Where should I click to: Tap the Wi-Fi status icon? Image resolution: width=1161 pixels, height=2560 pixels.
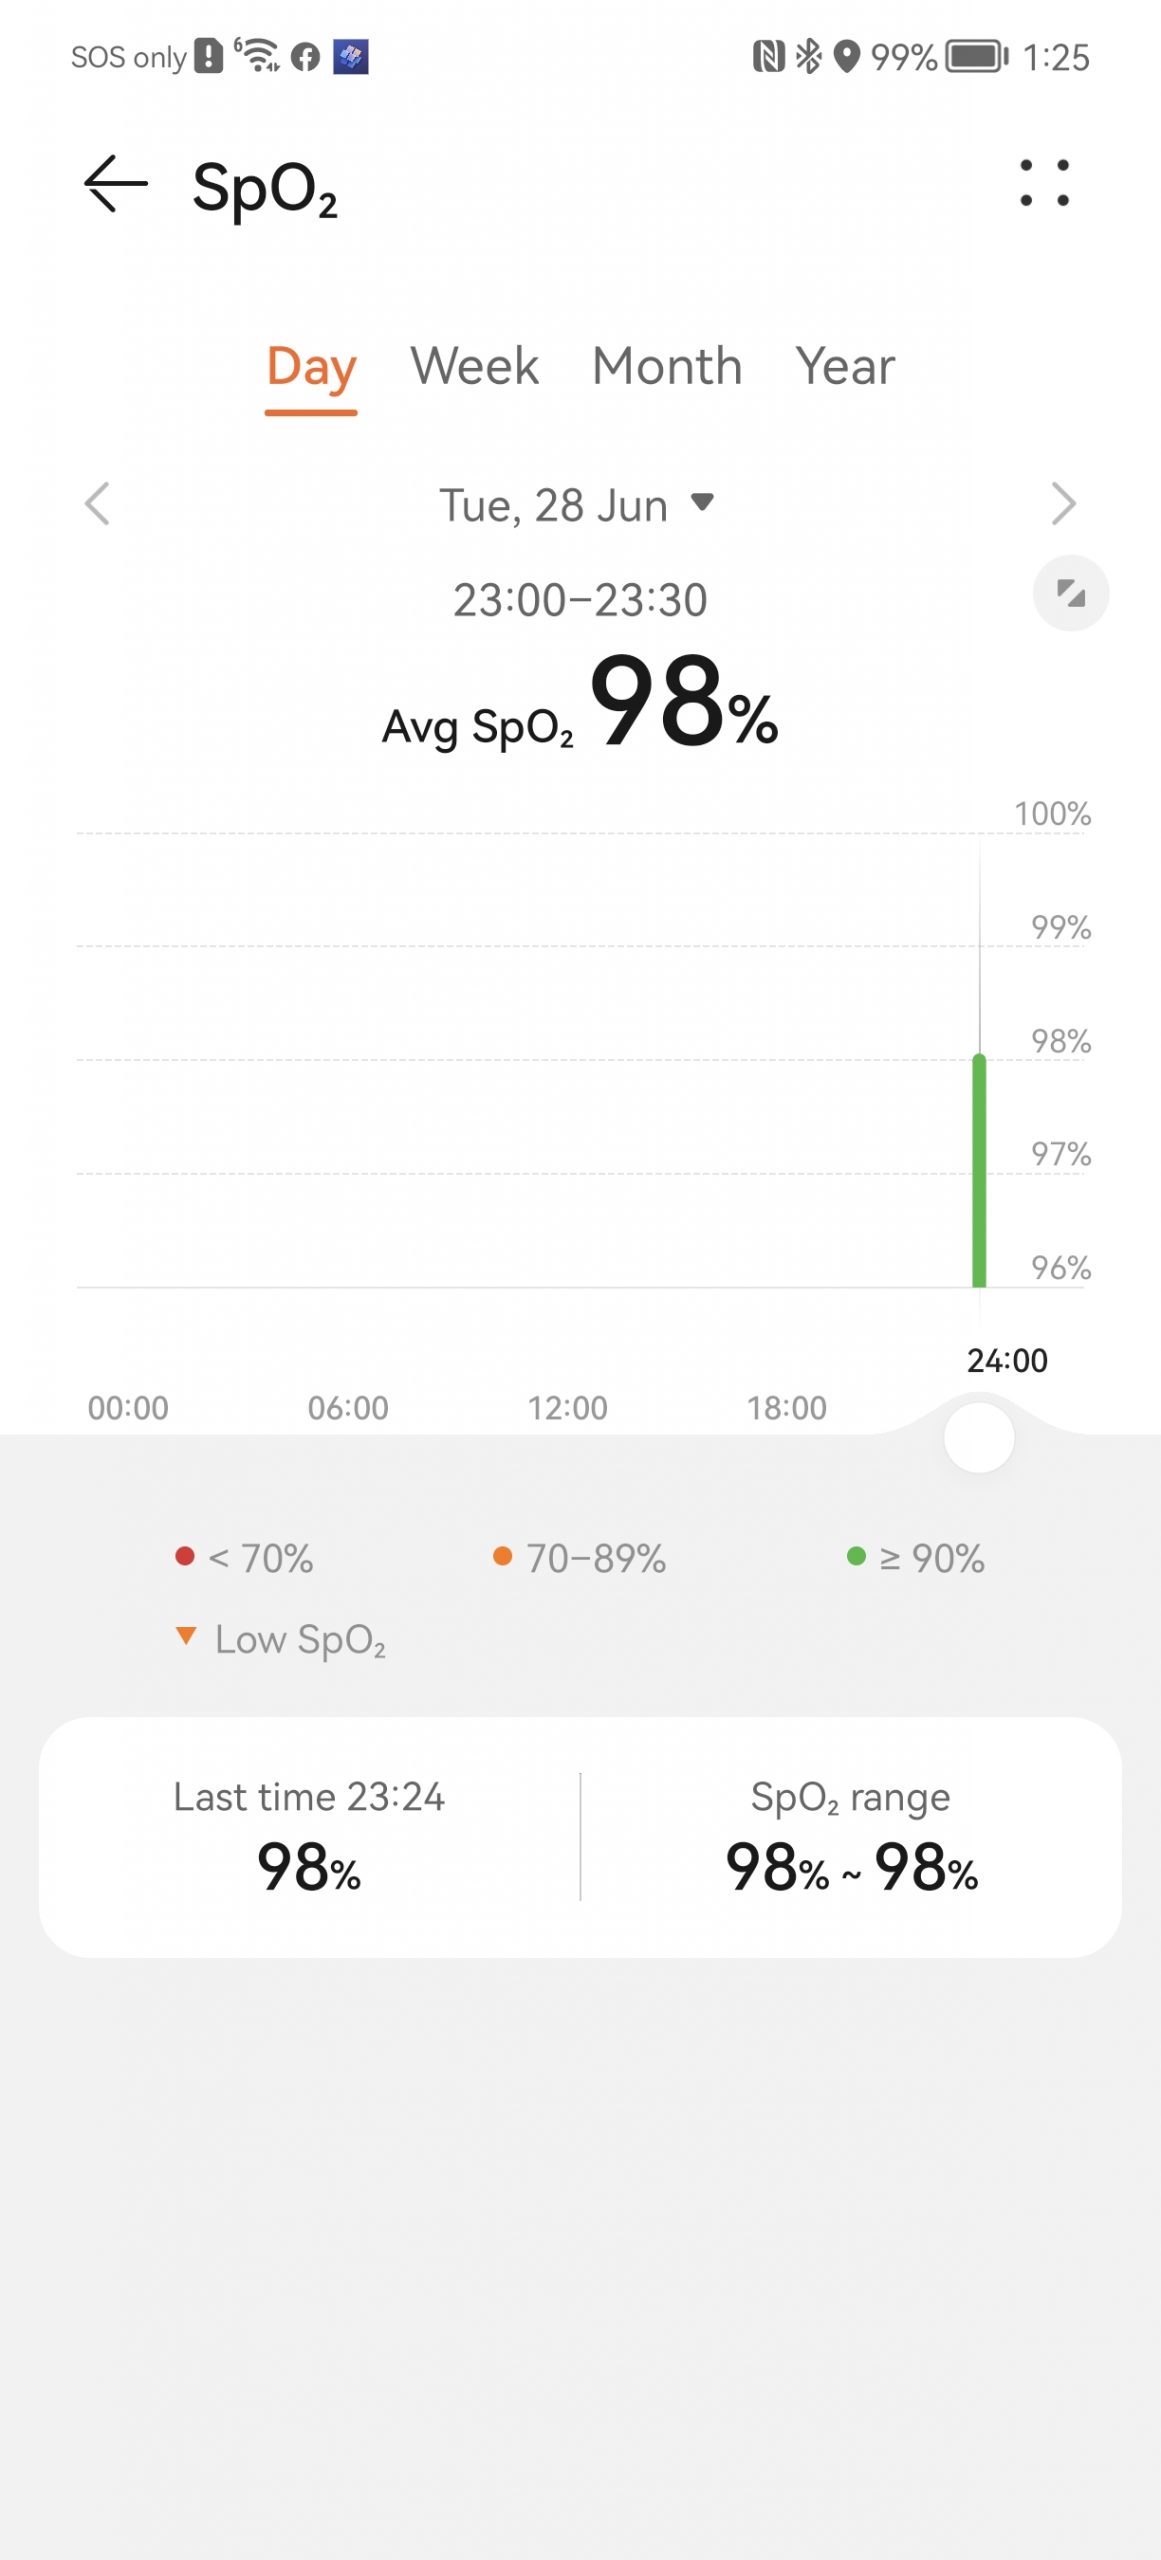point(259,55)
